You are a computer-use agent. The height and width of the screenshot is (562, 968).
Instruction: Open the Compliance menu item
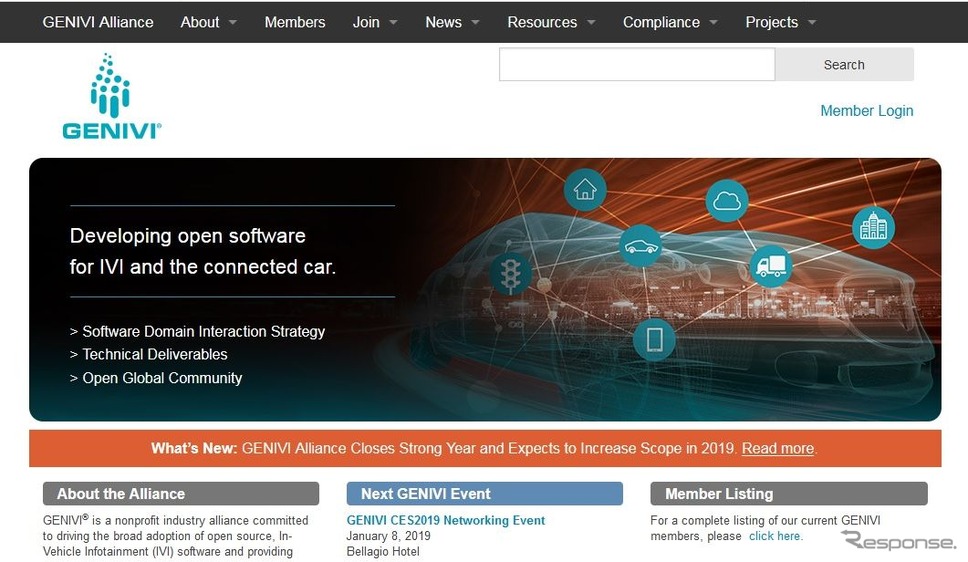point(661,22)
